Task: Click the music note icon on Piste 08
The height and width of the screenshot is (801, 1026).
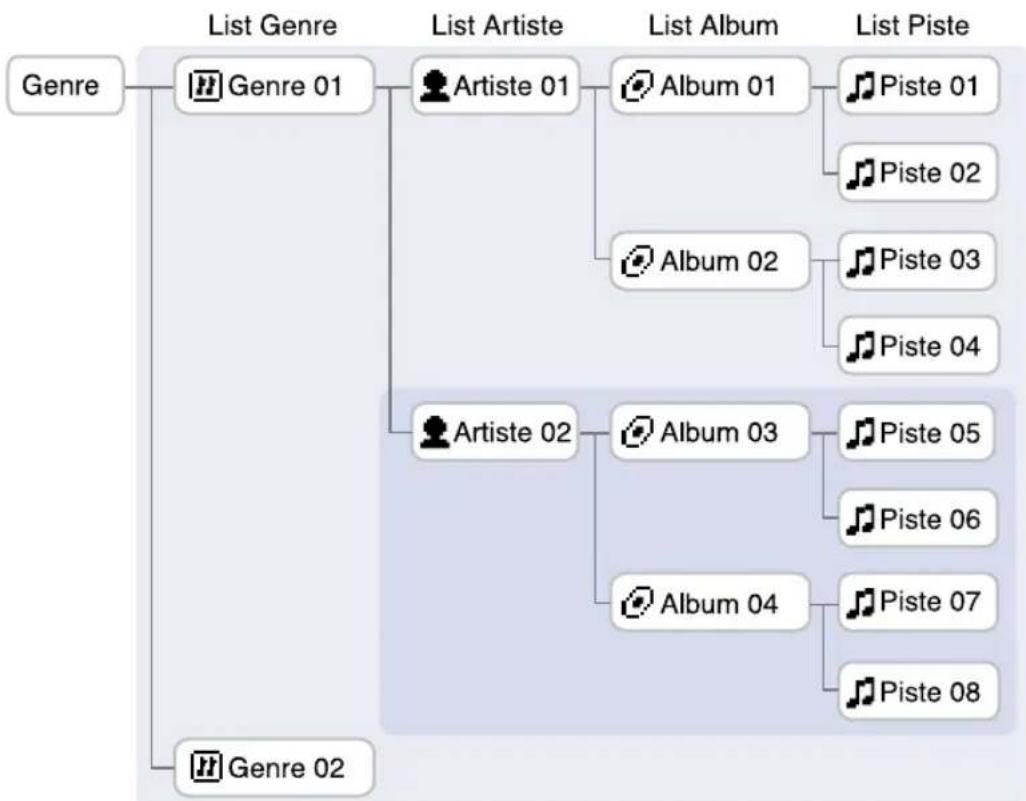Action: click(x=860, y=691)
